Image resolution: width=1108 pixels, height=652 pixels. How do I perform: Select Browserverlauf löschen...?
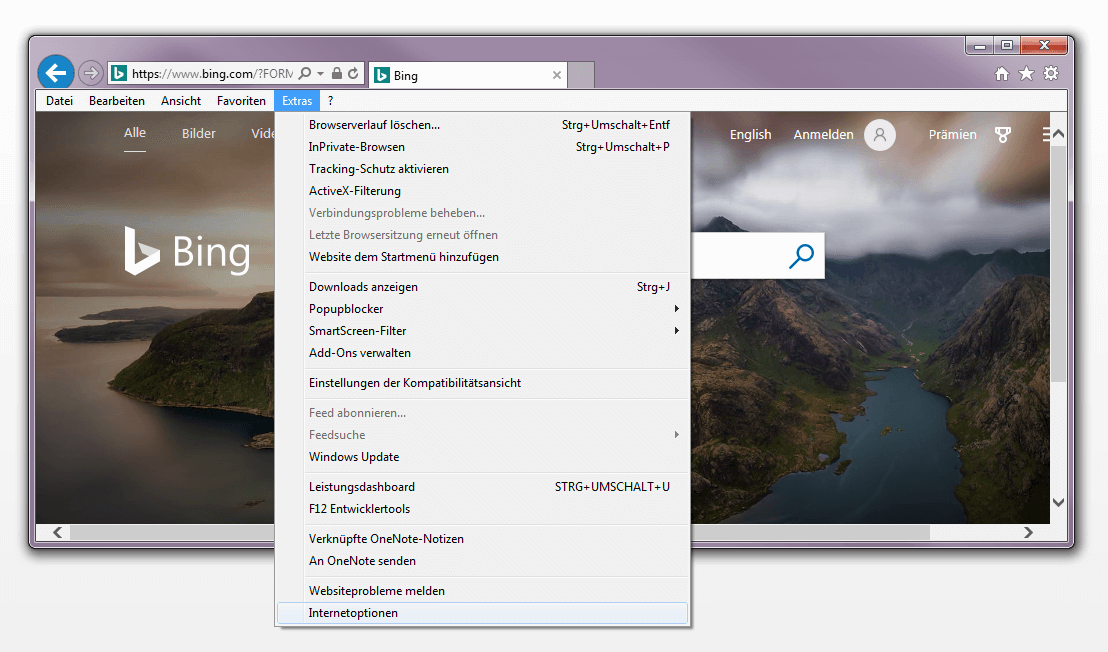coord(483,125)
